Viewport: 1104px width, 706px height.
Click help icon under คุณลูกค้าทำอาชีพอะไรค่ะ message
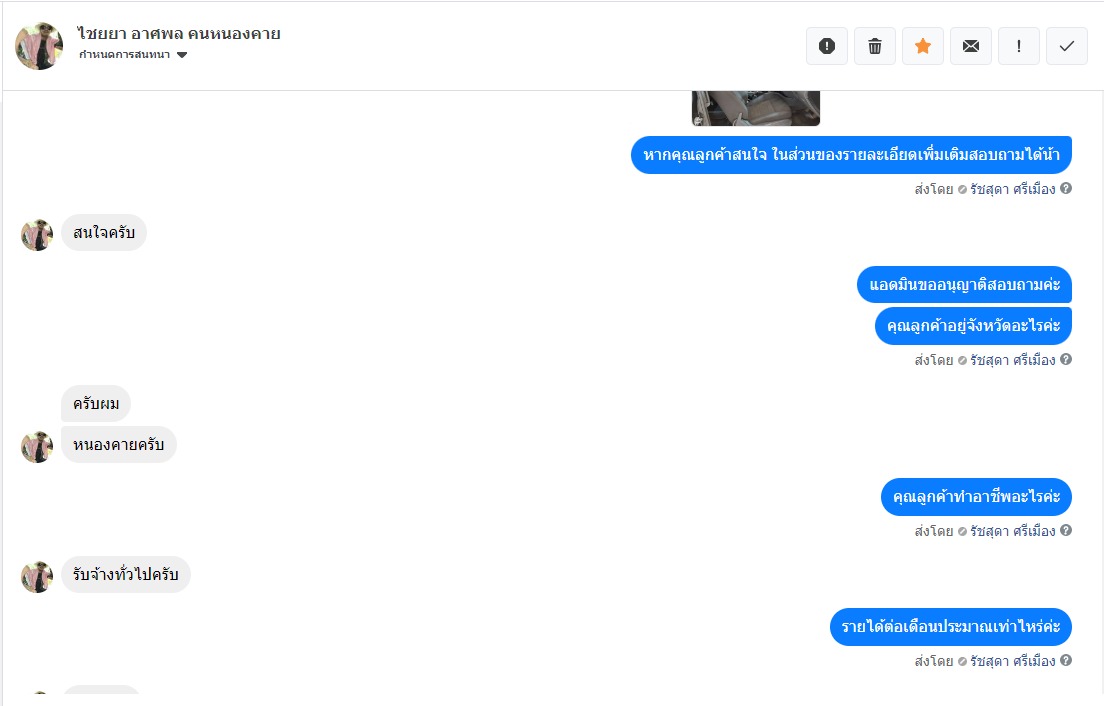pyautogui.click(x=1066, y=531)
